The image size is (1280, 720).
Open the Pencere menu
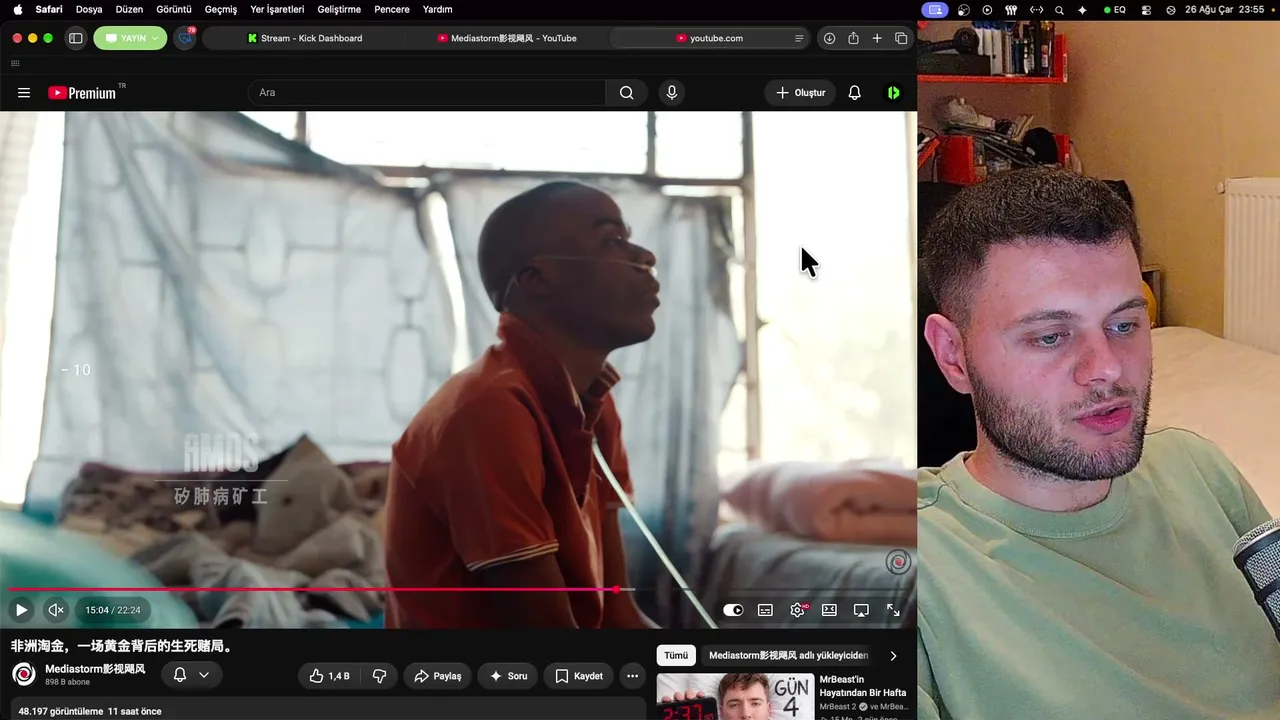[x=392, y=9]
